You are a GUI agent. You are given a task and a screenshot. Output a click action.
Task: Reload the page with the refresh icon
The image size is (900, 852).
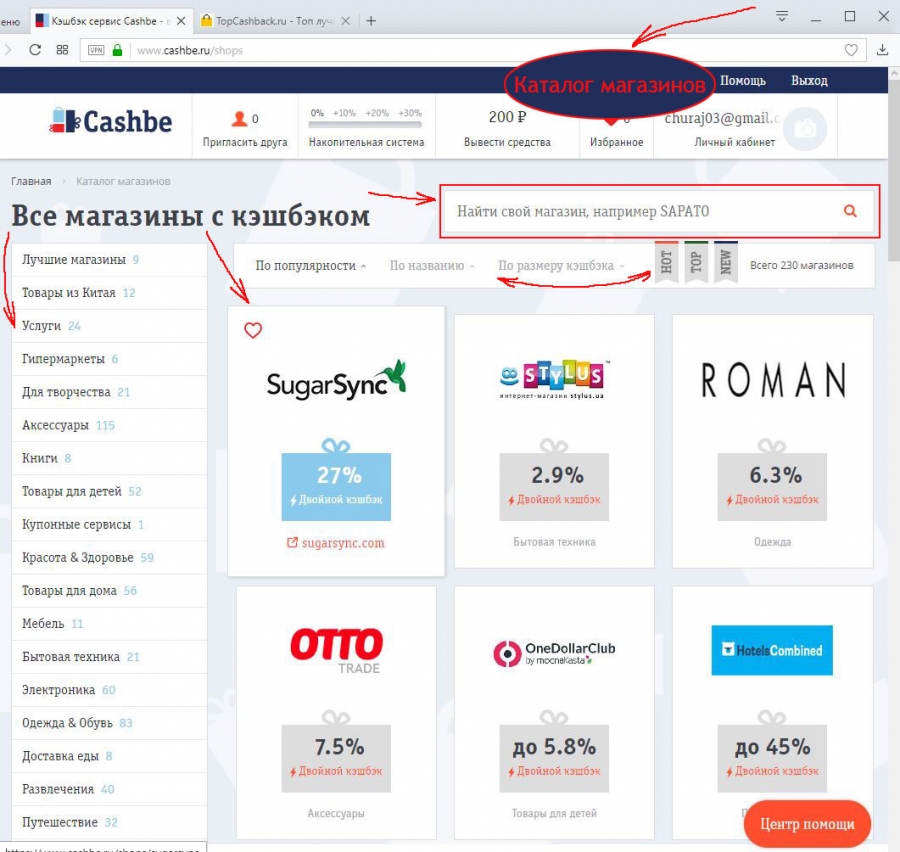[x=35, y=50]
